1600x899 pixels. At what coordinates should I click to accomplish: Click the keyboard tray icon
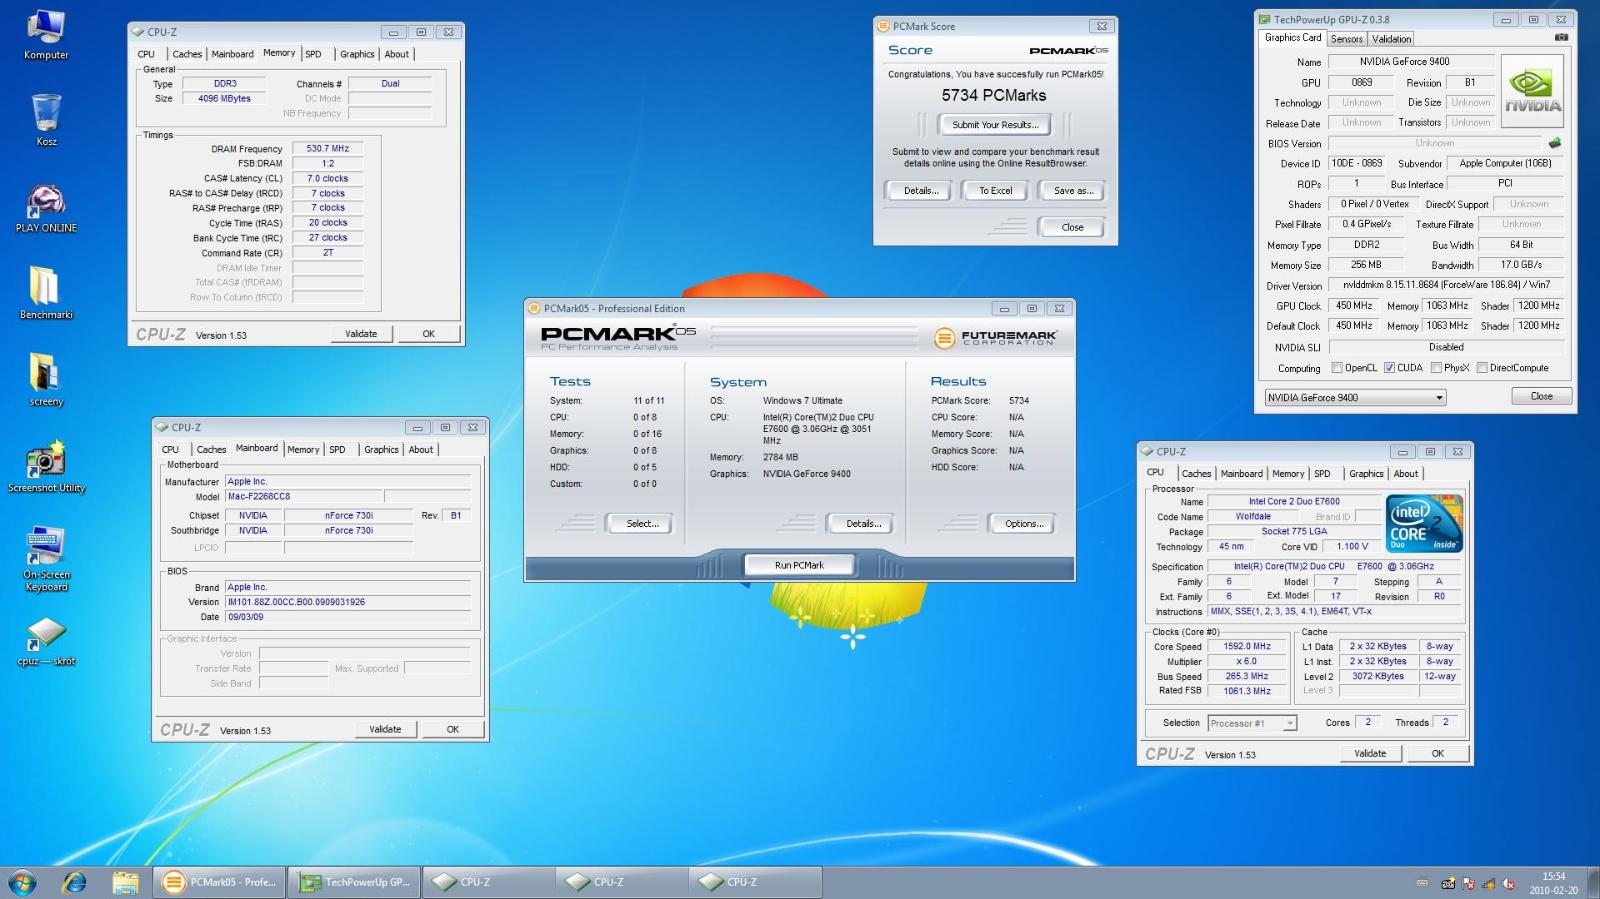1423,884
